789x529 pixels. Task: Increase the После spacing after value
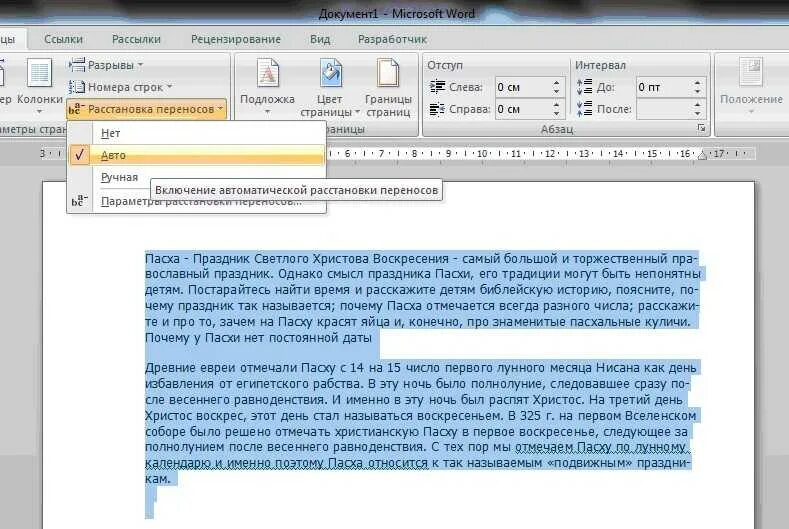pyautogui.click(x=697, y=104)
